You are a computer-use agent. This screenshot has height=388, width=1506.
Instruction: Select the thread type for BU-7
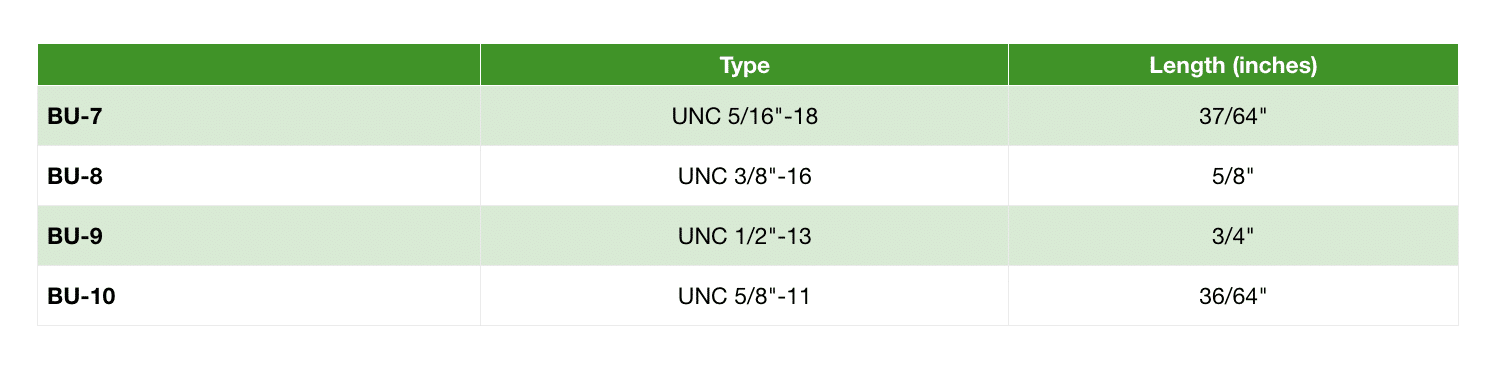click(744, 116)
